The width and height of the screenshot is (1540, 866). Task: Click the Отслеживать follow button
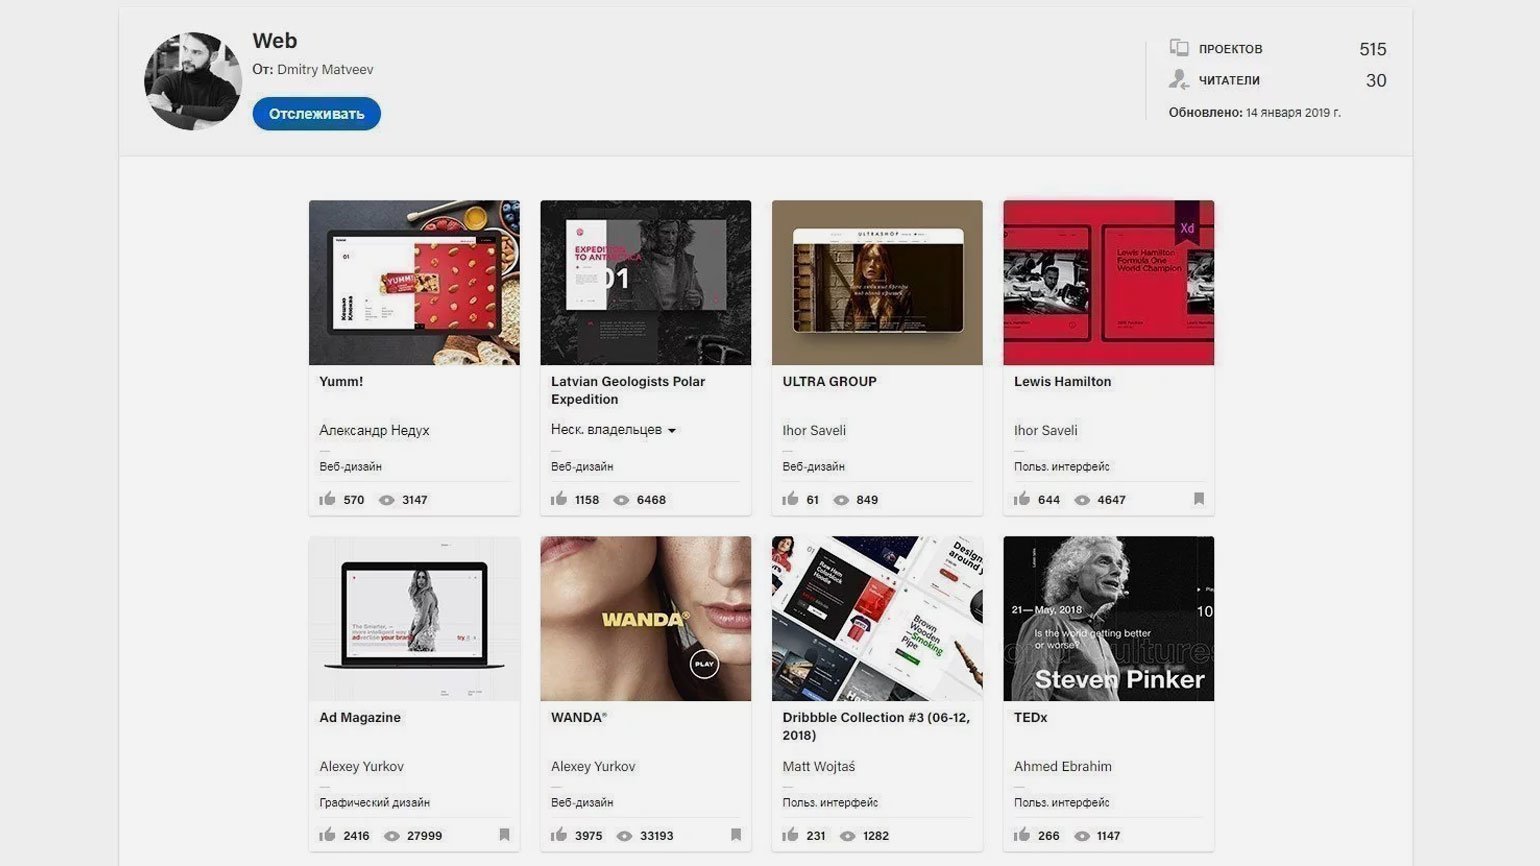[316, 114]
